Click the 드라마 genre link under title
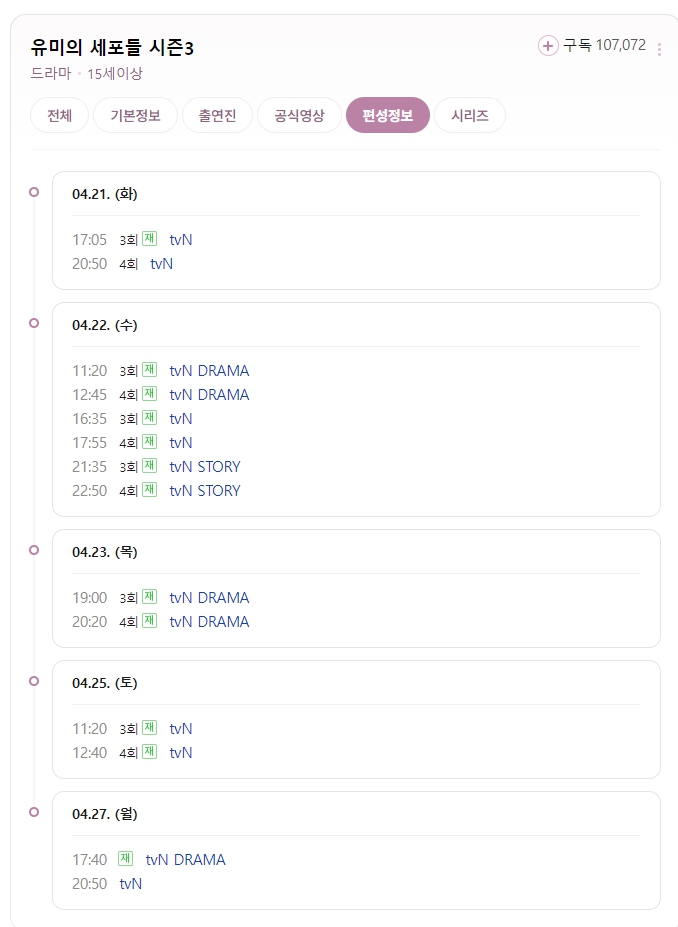 pos(51,74)
